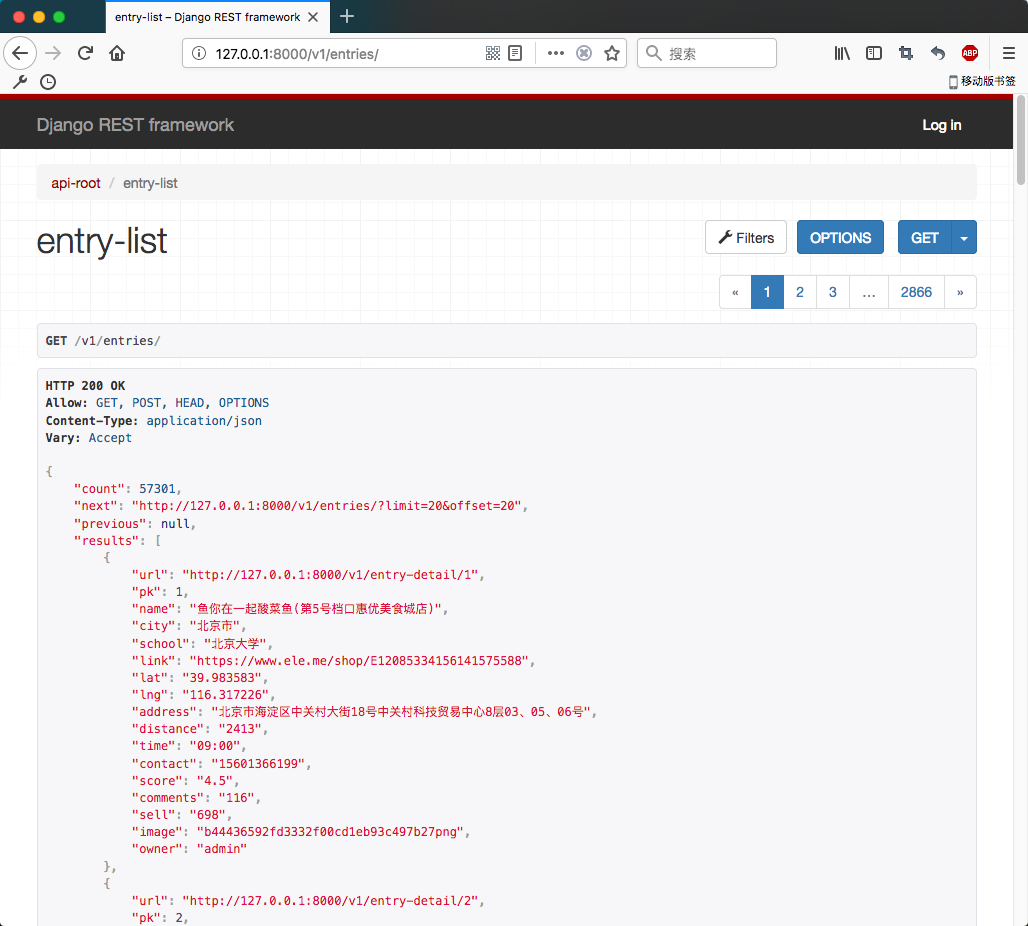Reload the page with the refresh icon
This screenshot has width=1028, height=926.
click(x=85, y=53)
